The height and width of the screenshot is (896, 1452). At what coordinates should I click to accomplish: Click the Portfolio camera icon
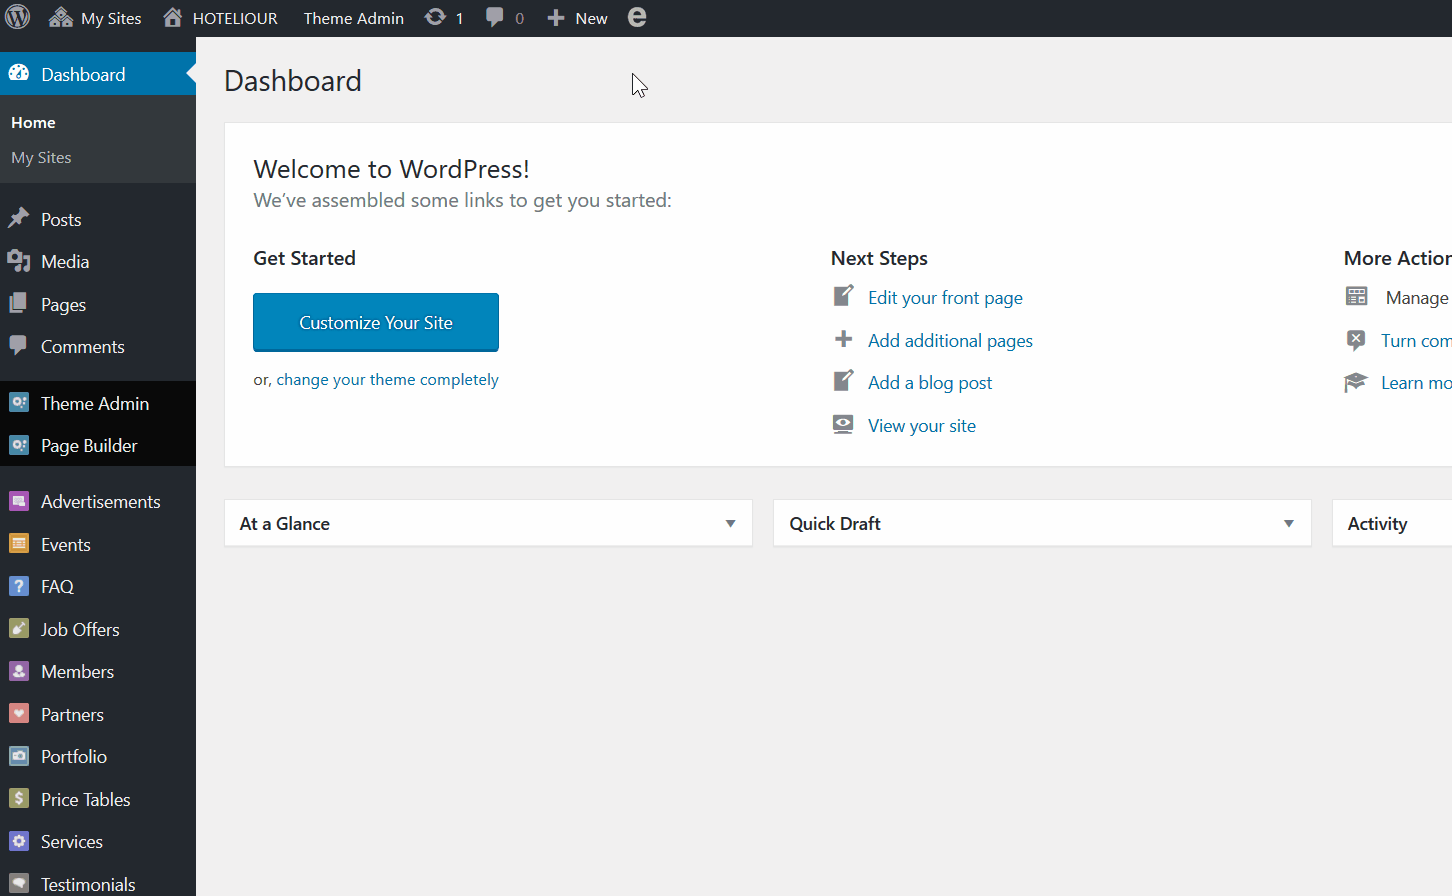(19, 757)
